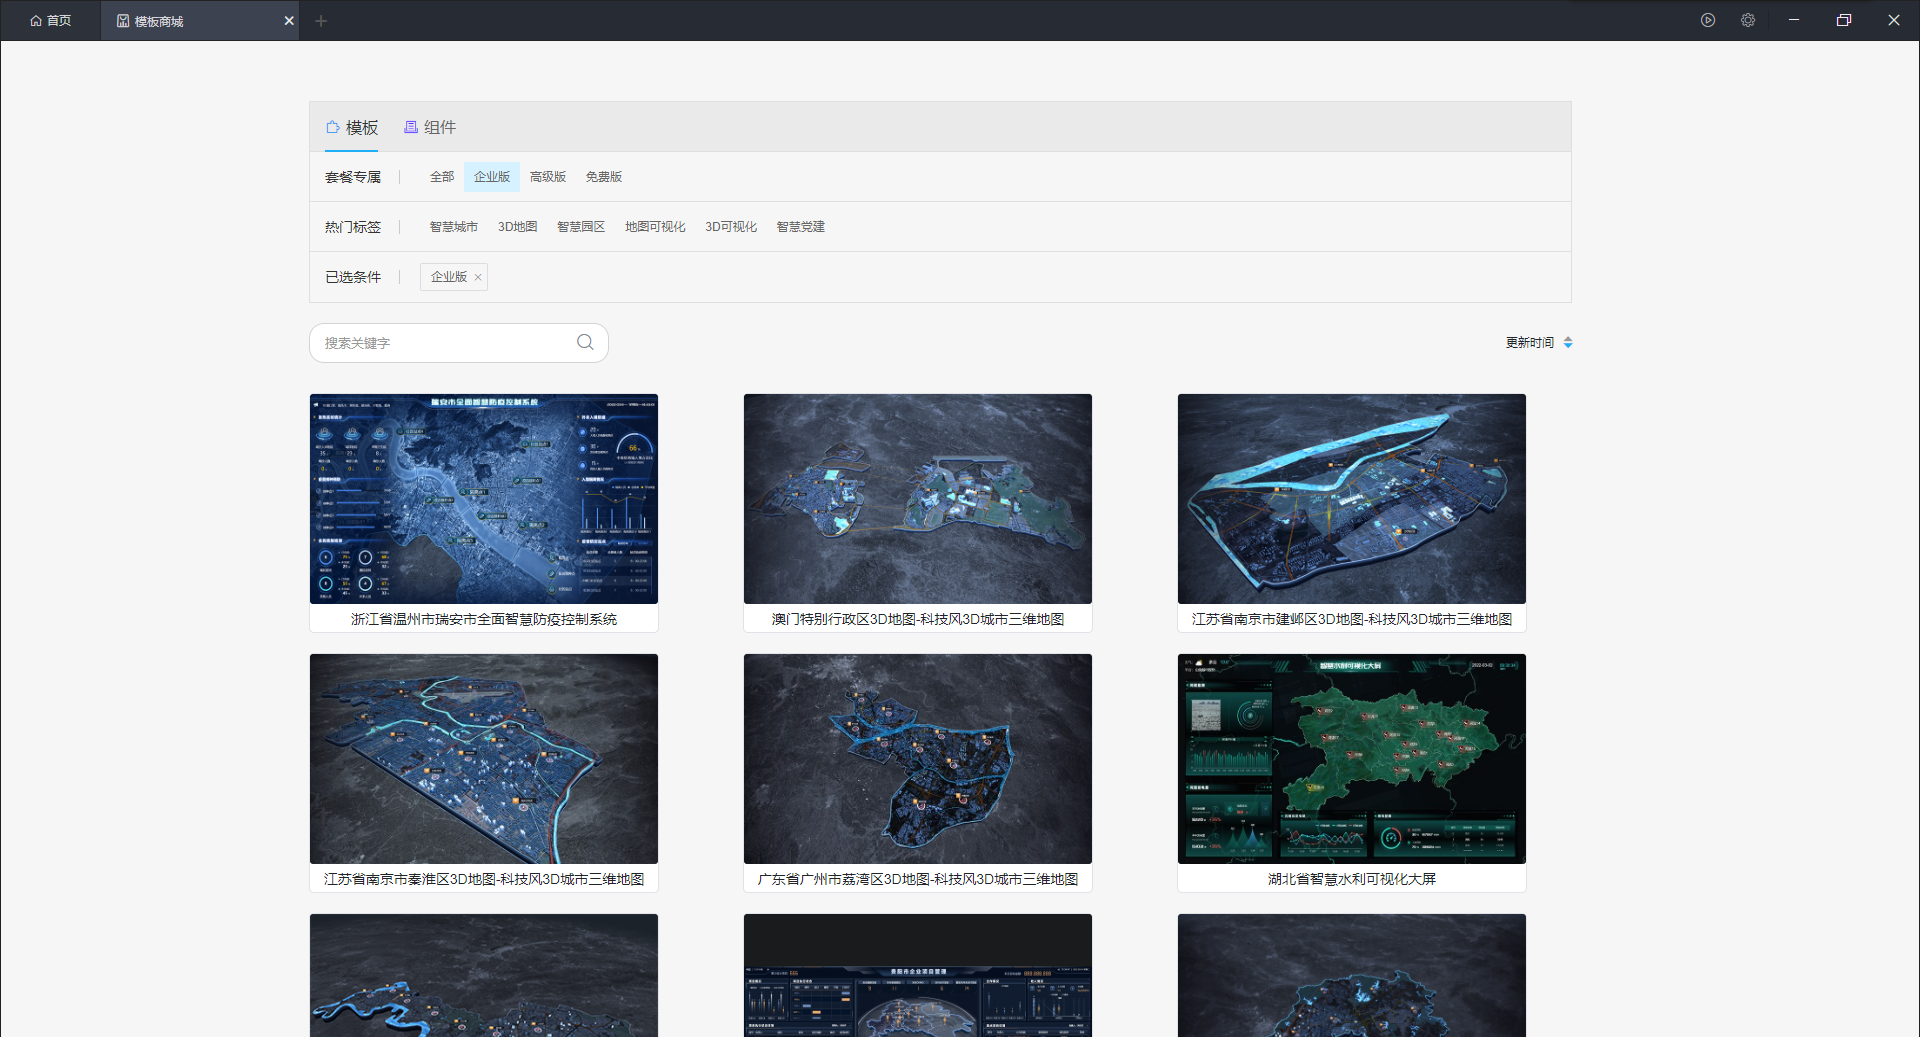Add a new tab with plus icon
The height and width of the screenshot is (1037, 1920).
point(321,20)
